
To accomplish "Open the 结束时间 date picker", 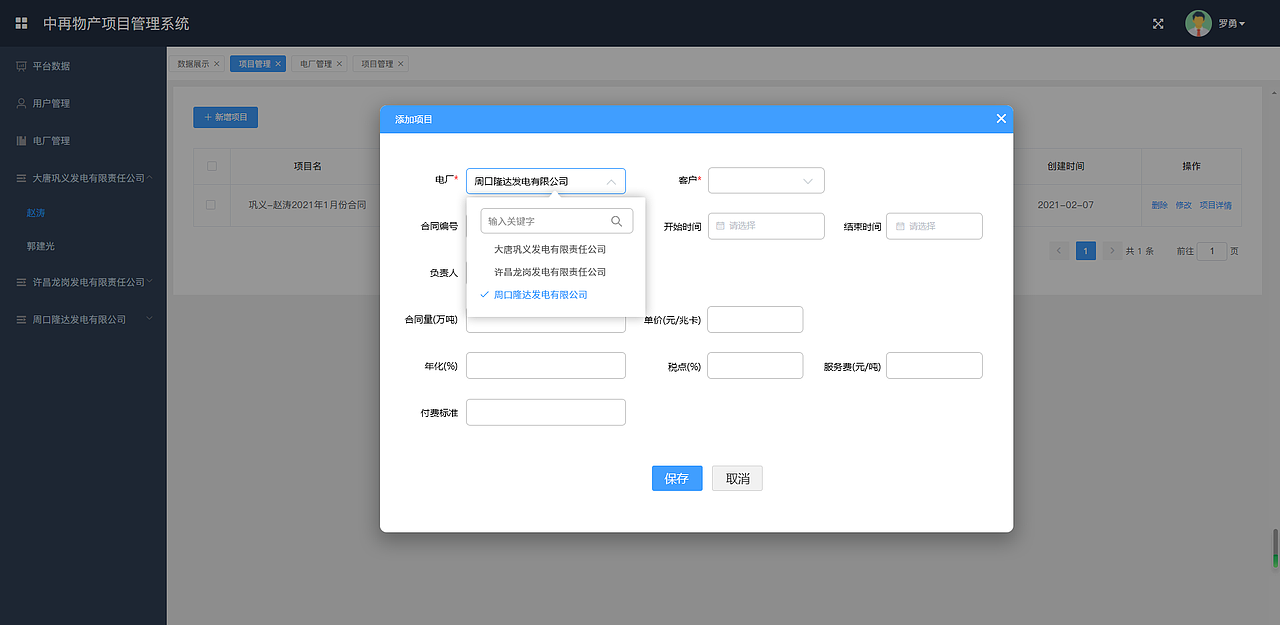I will tap(934, 226).
